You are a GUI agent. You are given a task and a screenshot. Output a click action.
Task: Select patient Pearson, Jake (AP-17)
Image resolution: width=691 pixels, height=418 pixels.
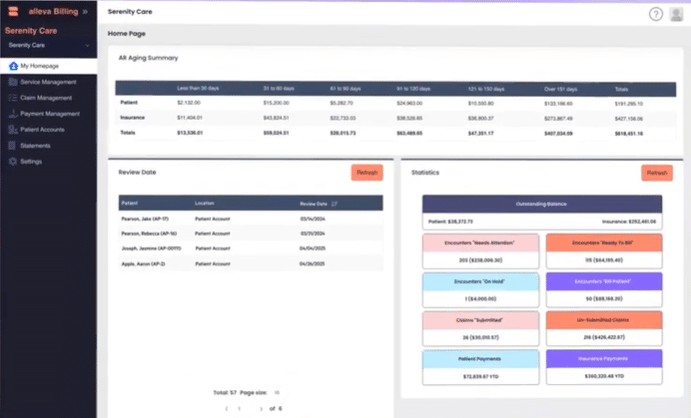pyautogui.click(x=145, y=218)
